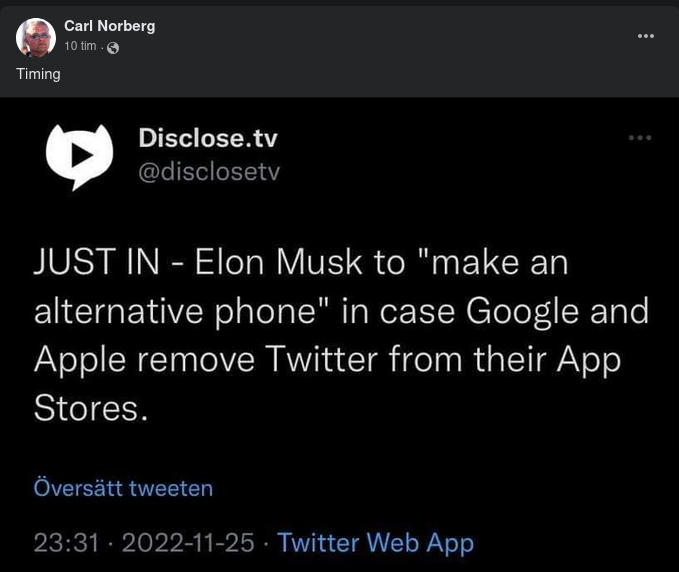Click "Översätt tweeten" to translate tweet
The height and width of the screenshot is (572, 679).
coord(123,488)
